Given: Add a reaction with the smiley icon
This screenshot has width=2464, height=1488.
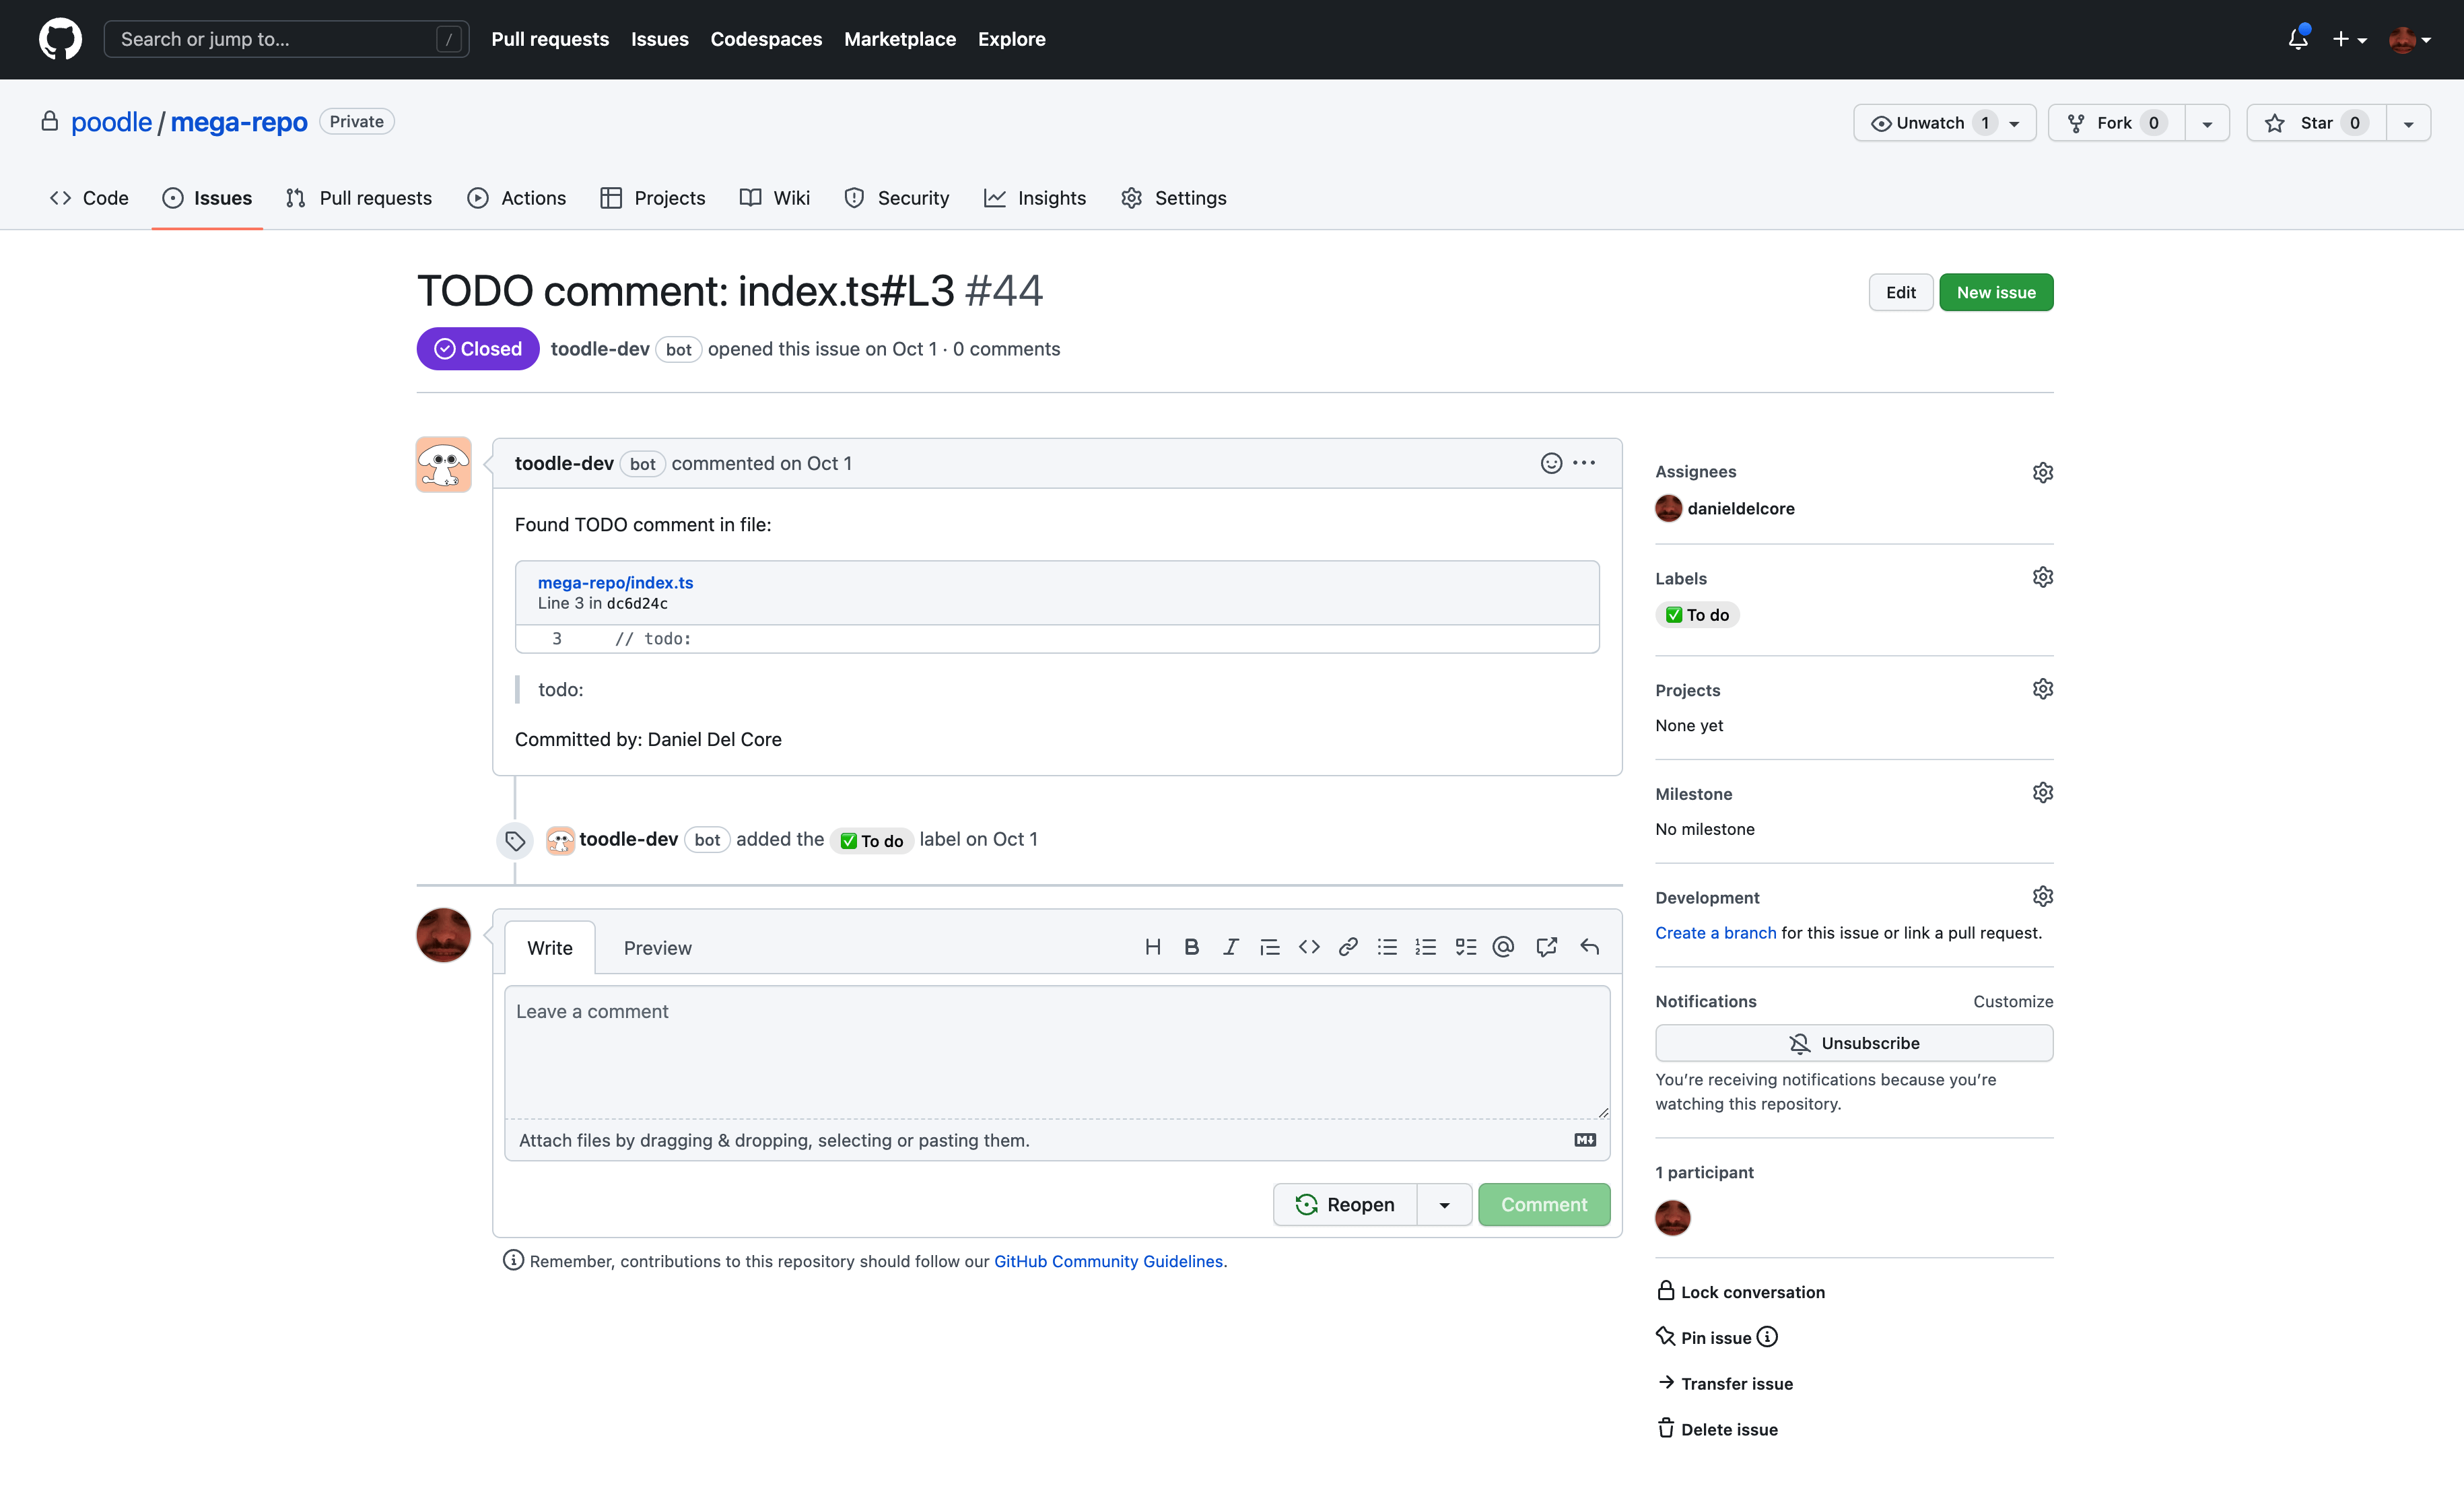Looking at the screenshot, I should click(1550, 463).
